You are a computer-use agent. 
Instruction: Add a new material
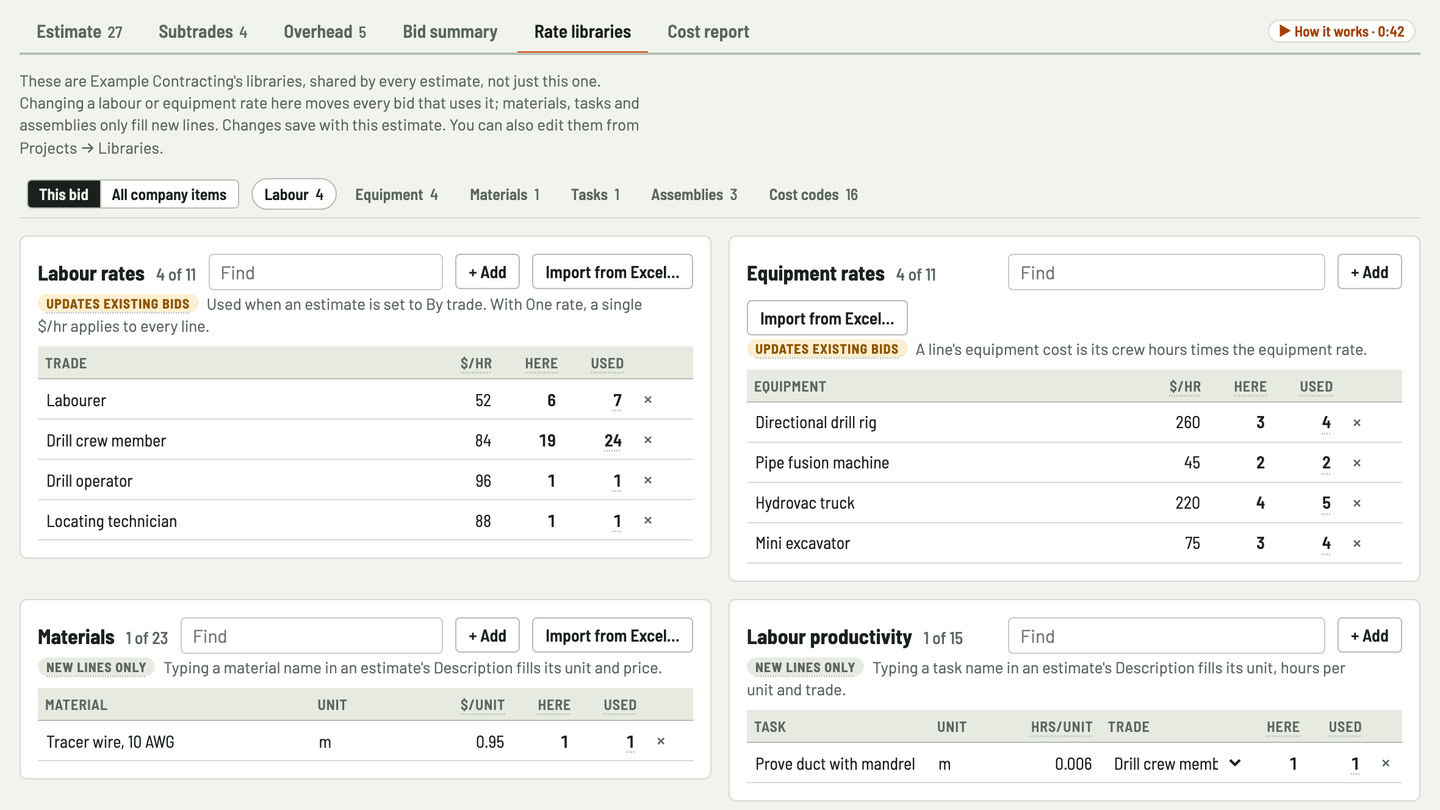coord(488,635)
